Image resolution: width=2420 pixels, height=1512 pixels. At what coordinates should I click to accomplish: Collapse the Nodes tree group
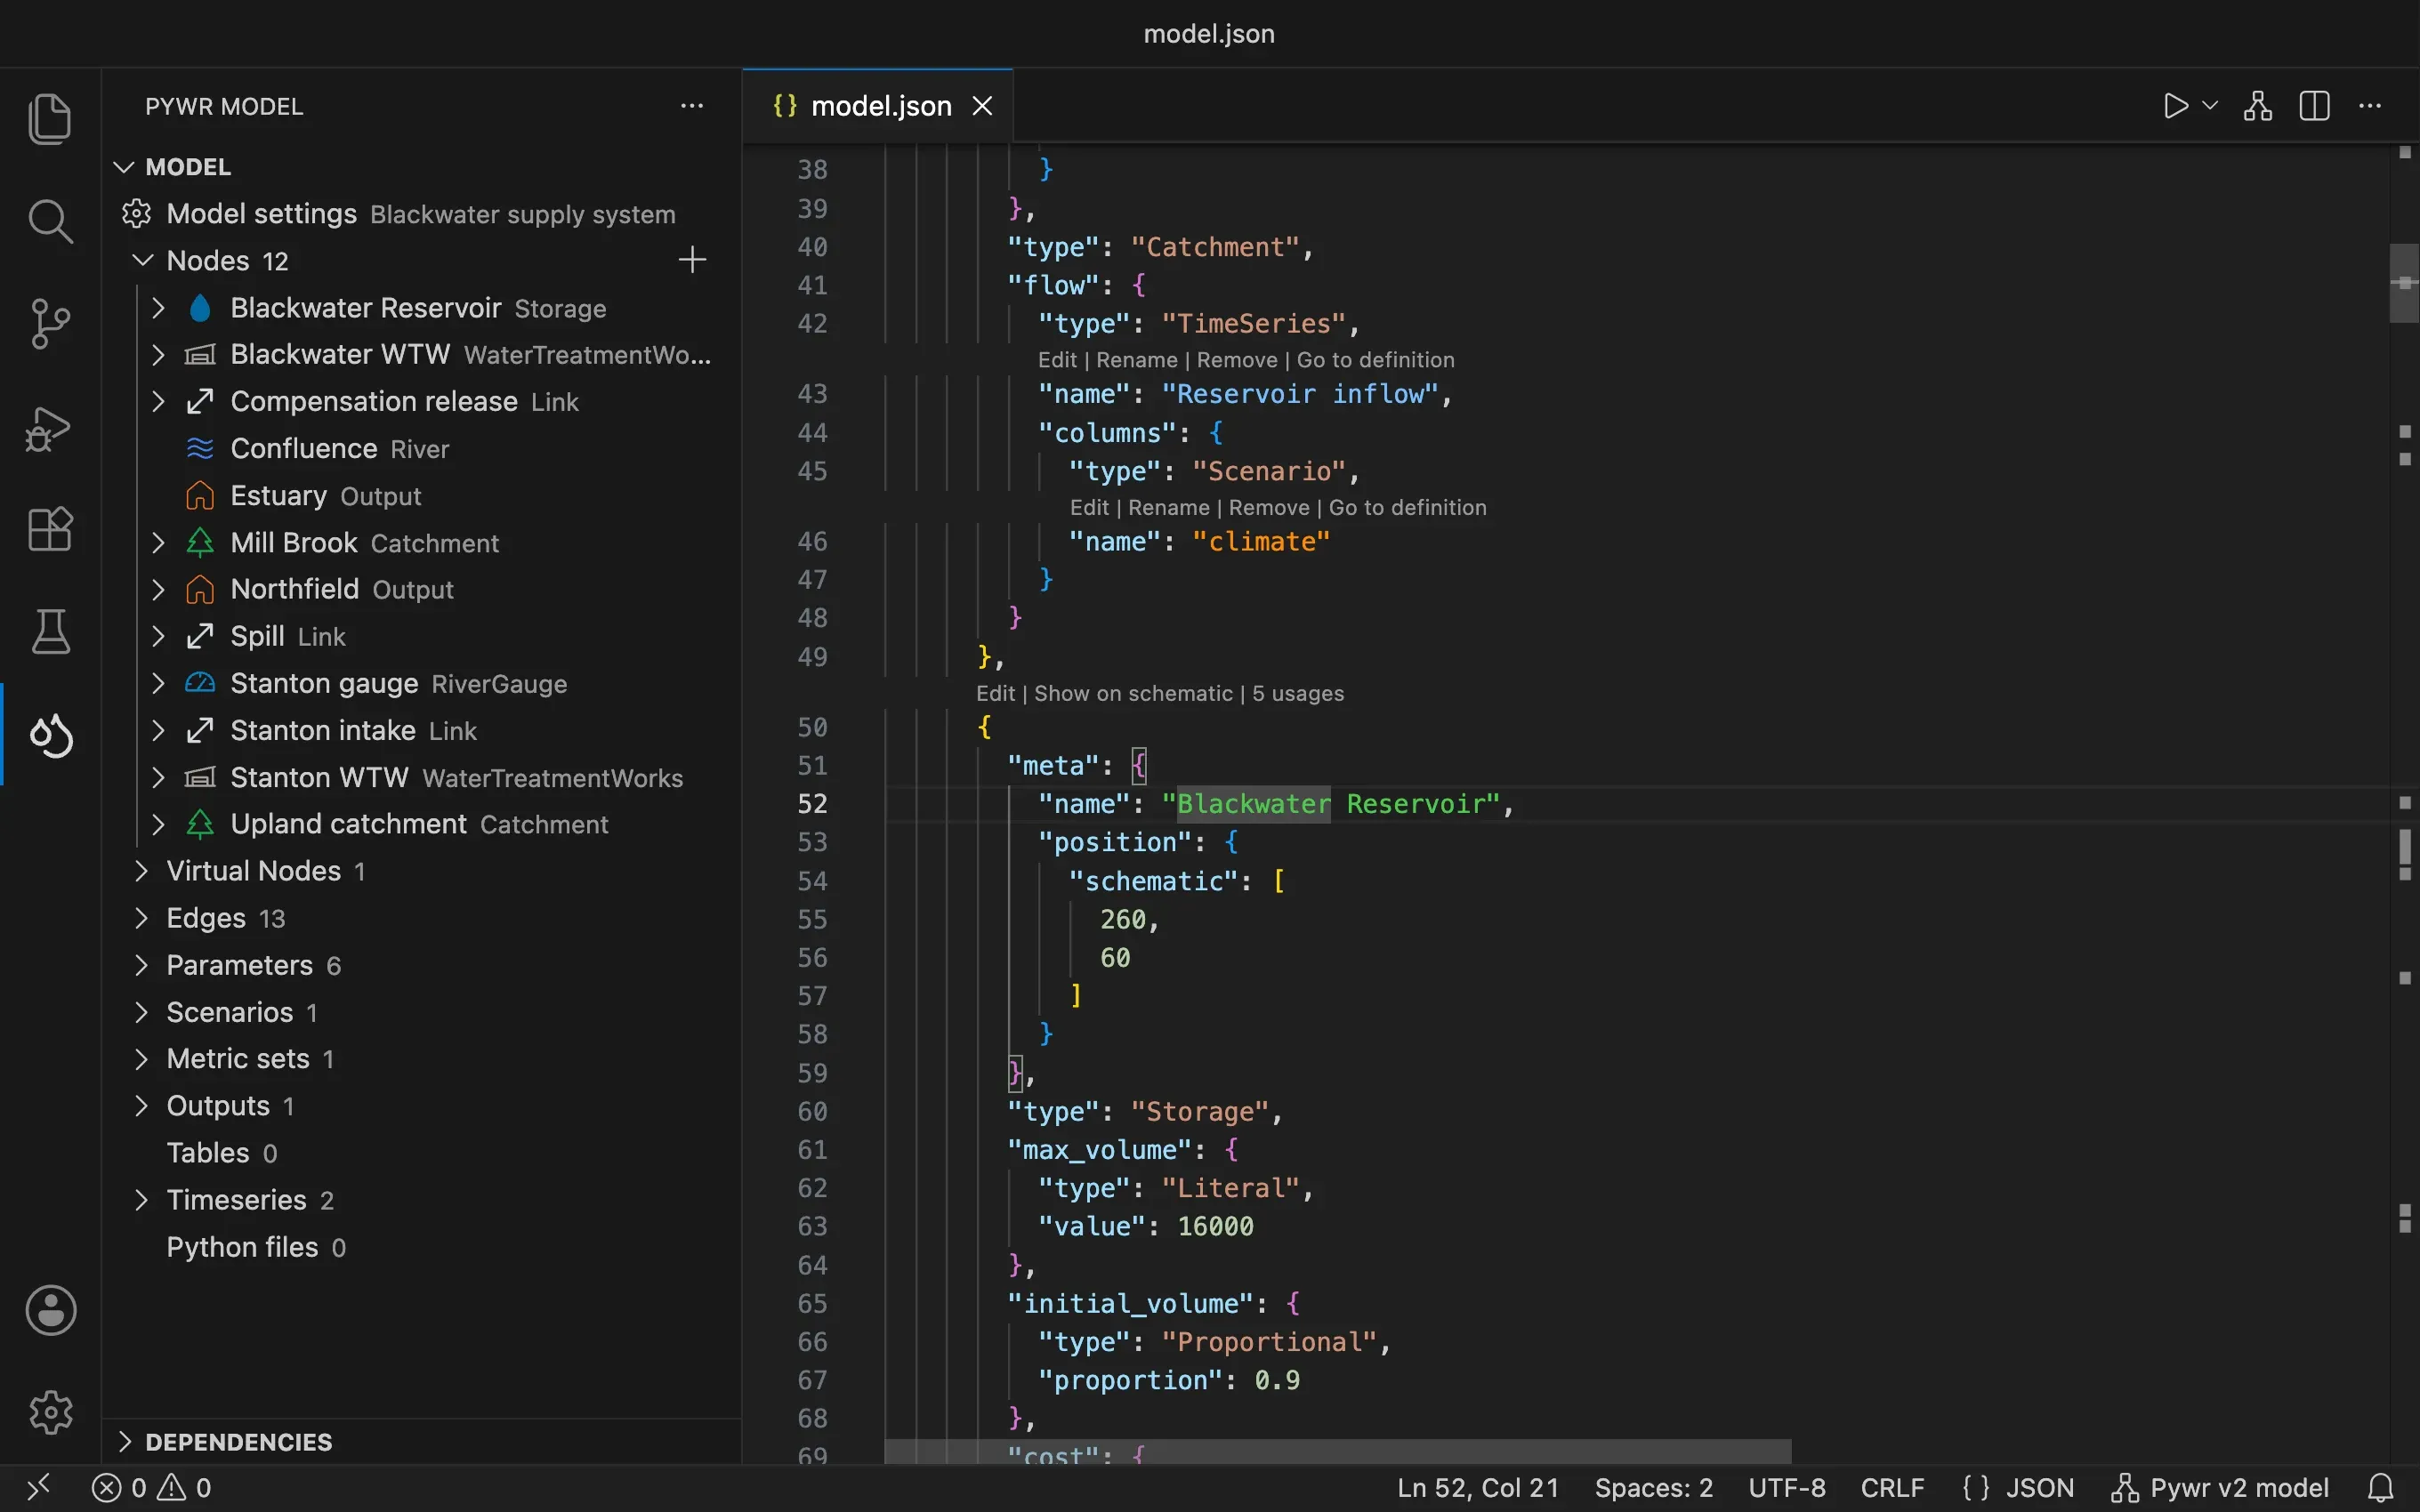[x=143, y=260]
